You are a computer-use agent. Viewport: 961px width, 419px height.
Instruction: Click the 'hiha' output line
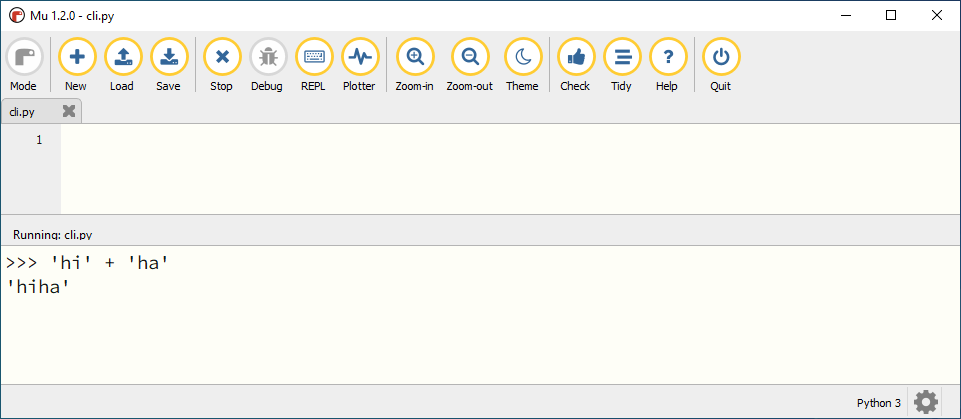(x=38, y=287)
